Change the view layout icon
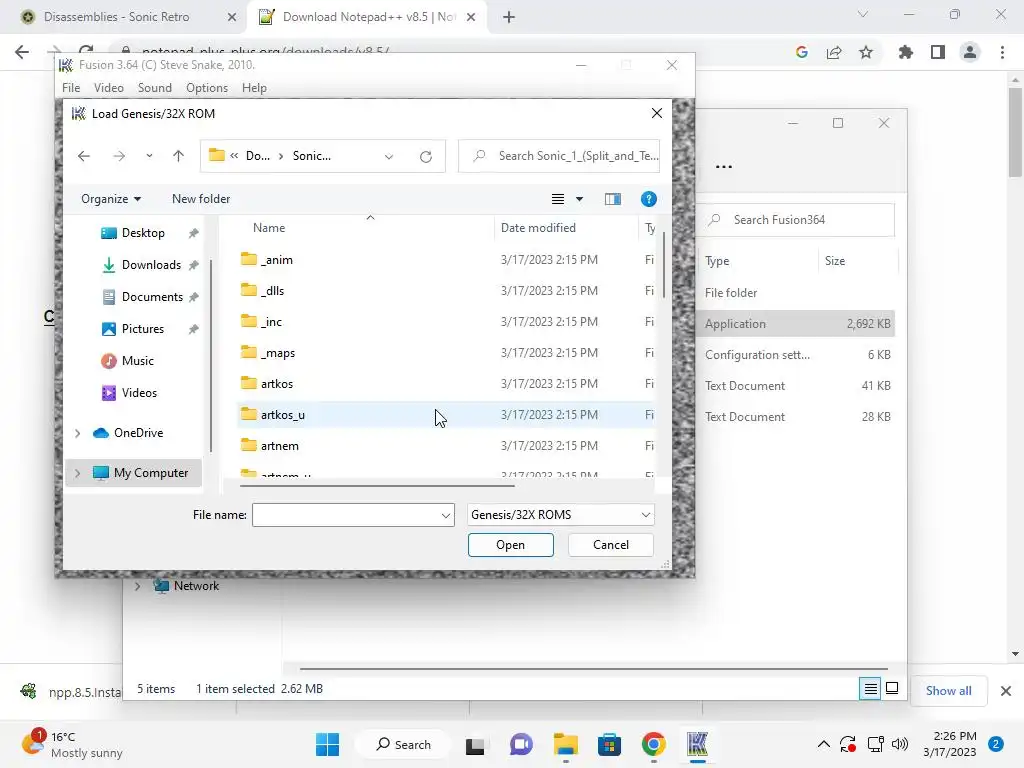 point(558,199)
